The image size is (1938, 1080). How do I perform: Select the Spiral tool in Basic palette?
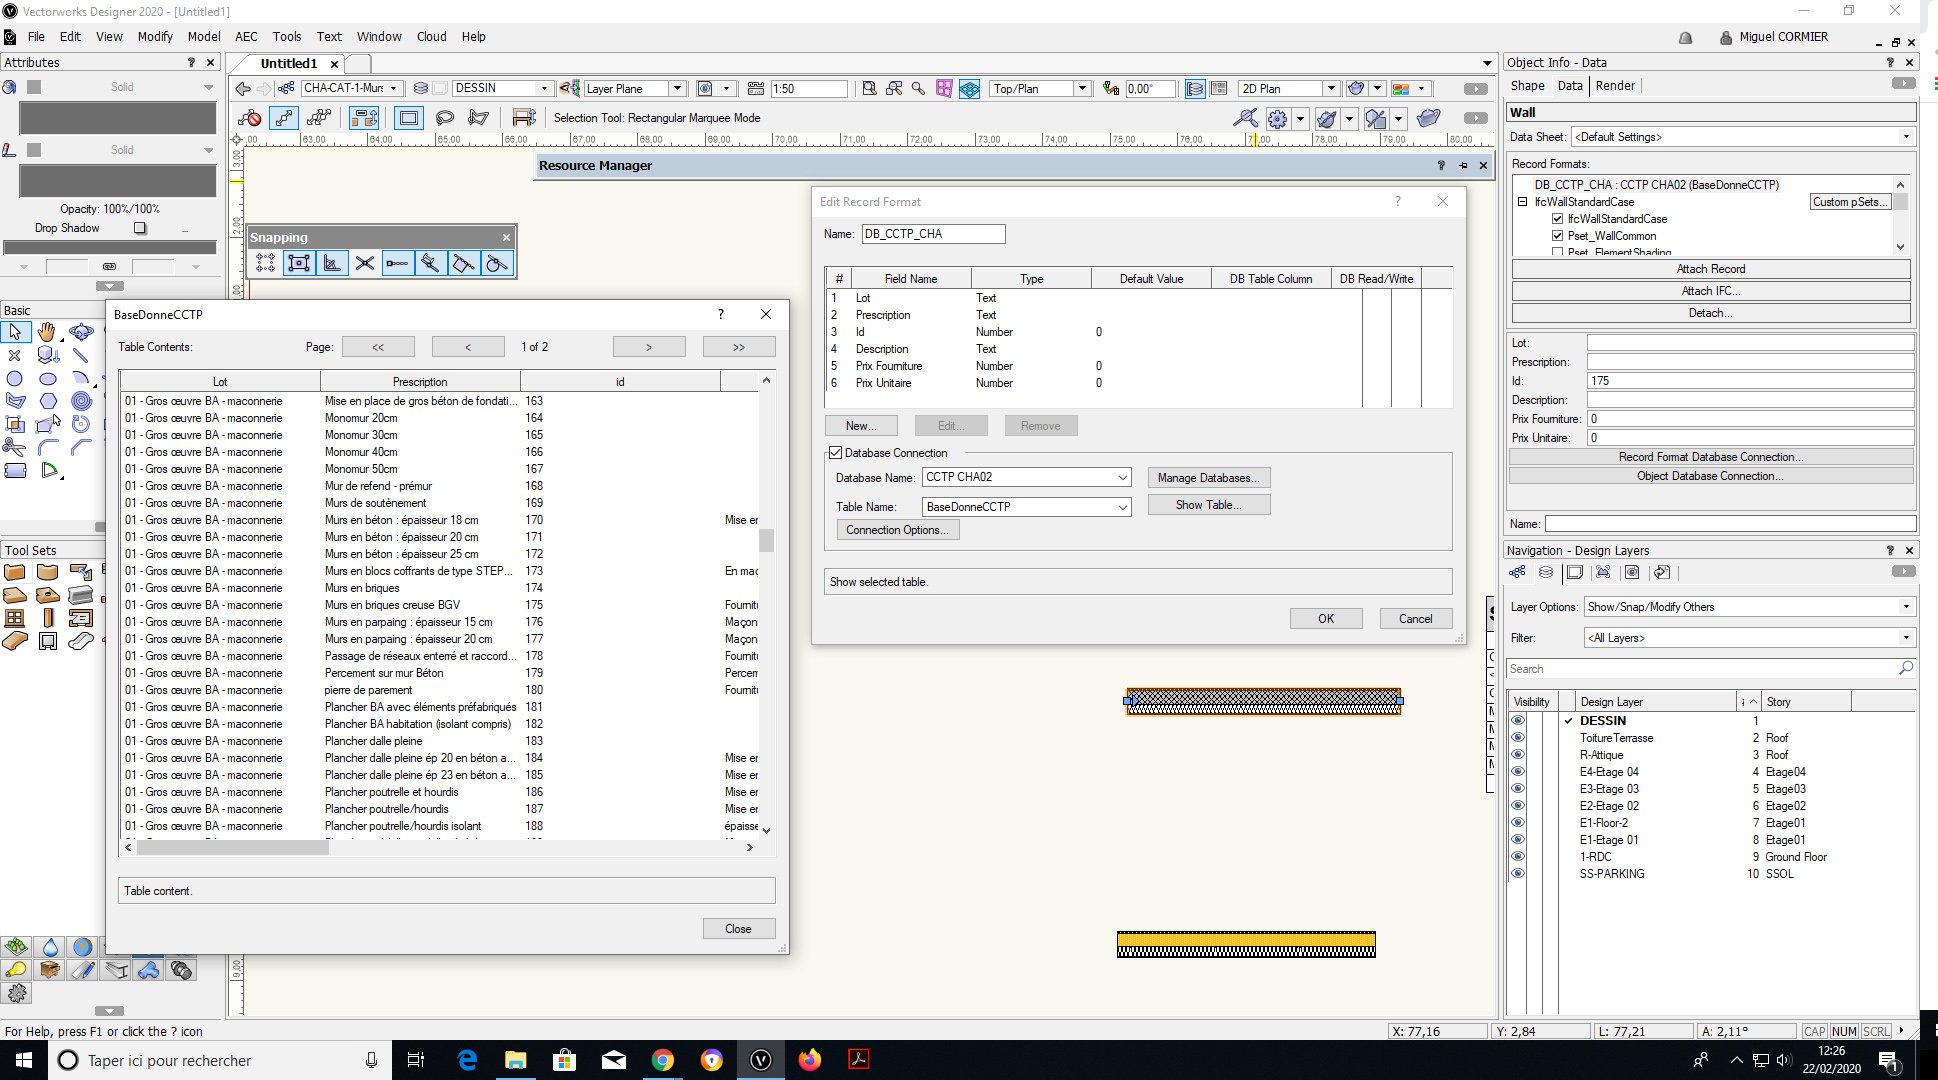point(81,400)
